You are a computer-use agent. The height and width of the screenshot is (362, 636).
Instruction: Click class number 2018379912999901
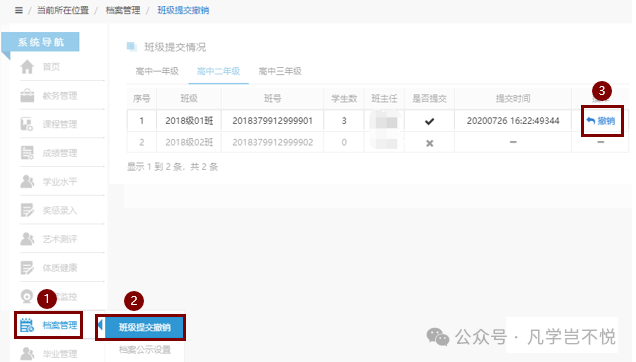(x=272, y=121)
